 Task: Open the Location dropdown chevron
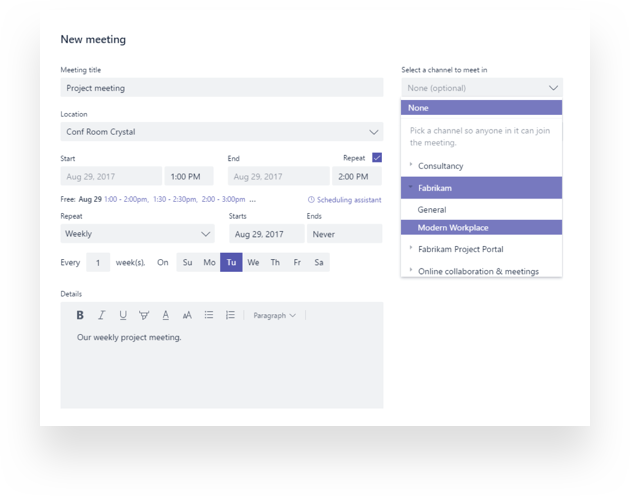click(374, 132)
